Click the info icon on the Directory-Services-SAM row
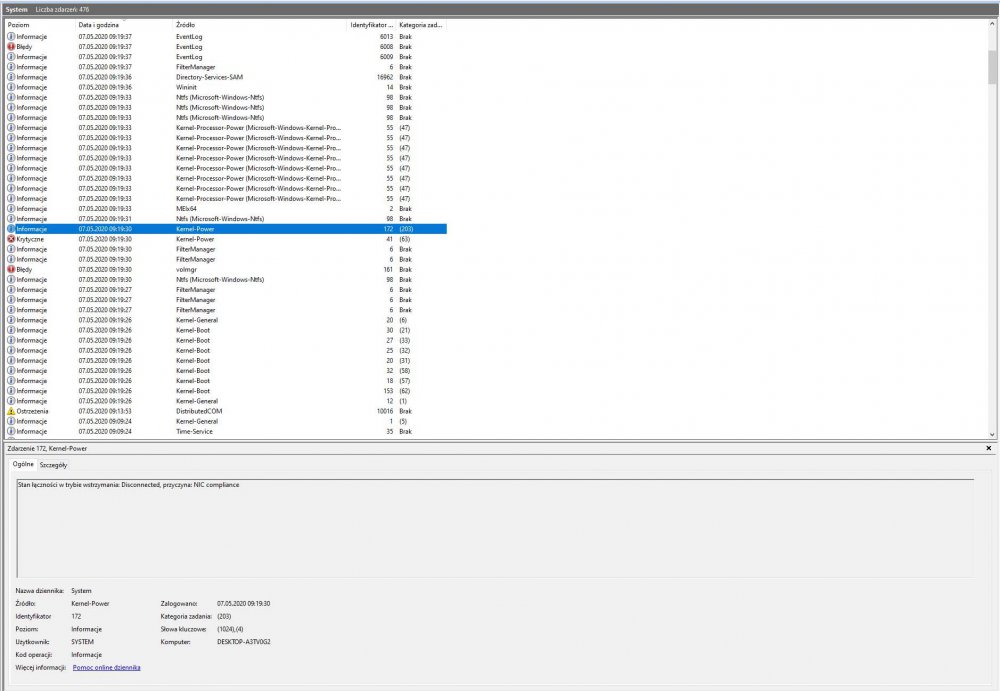This screenshot has width=1000, height=691. pos(11,77)
